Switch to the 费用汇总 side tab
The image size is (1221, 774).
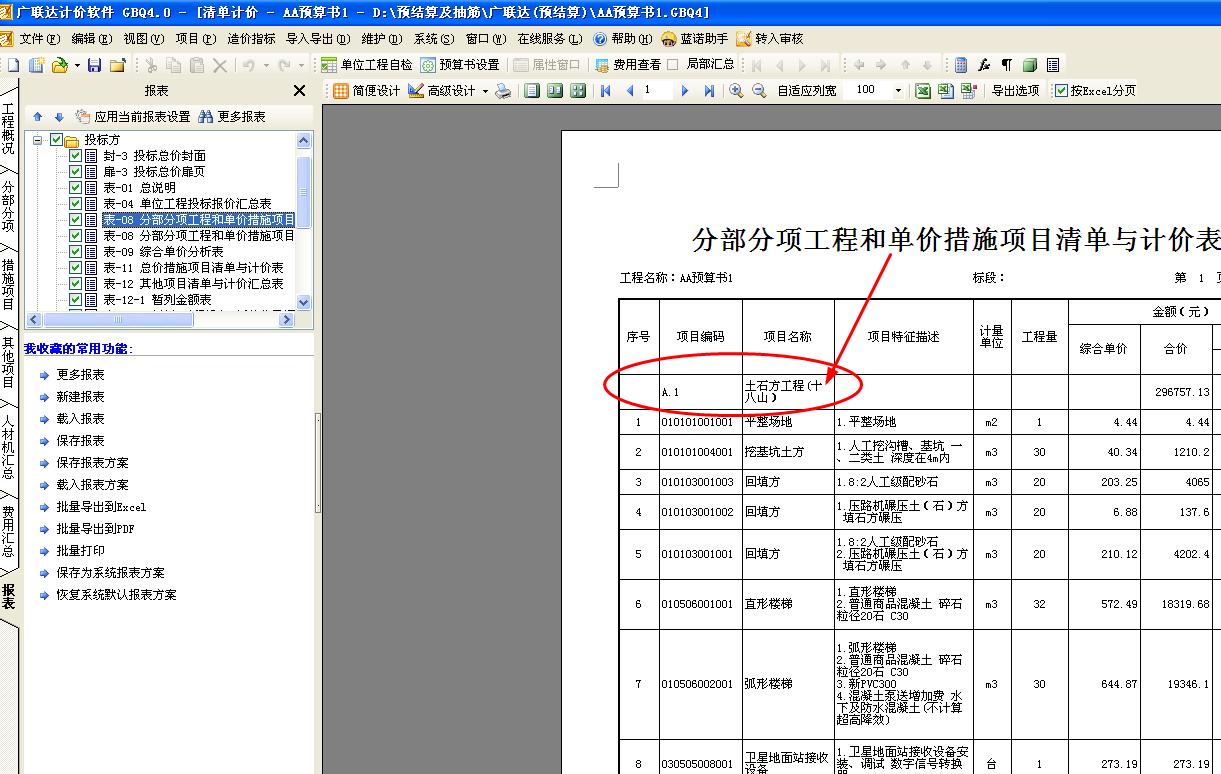(x=8, y=531)
